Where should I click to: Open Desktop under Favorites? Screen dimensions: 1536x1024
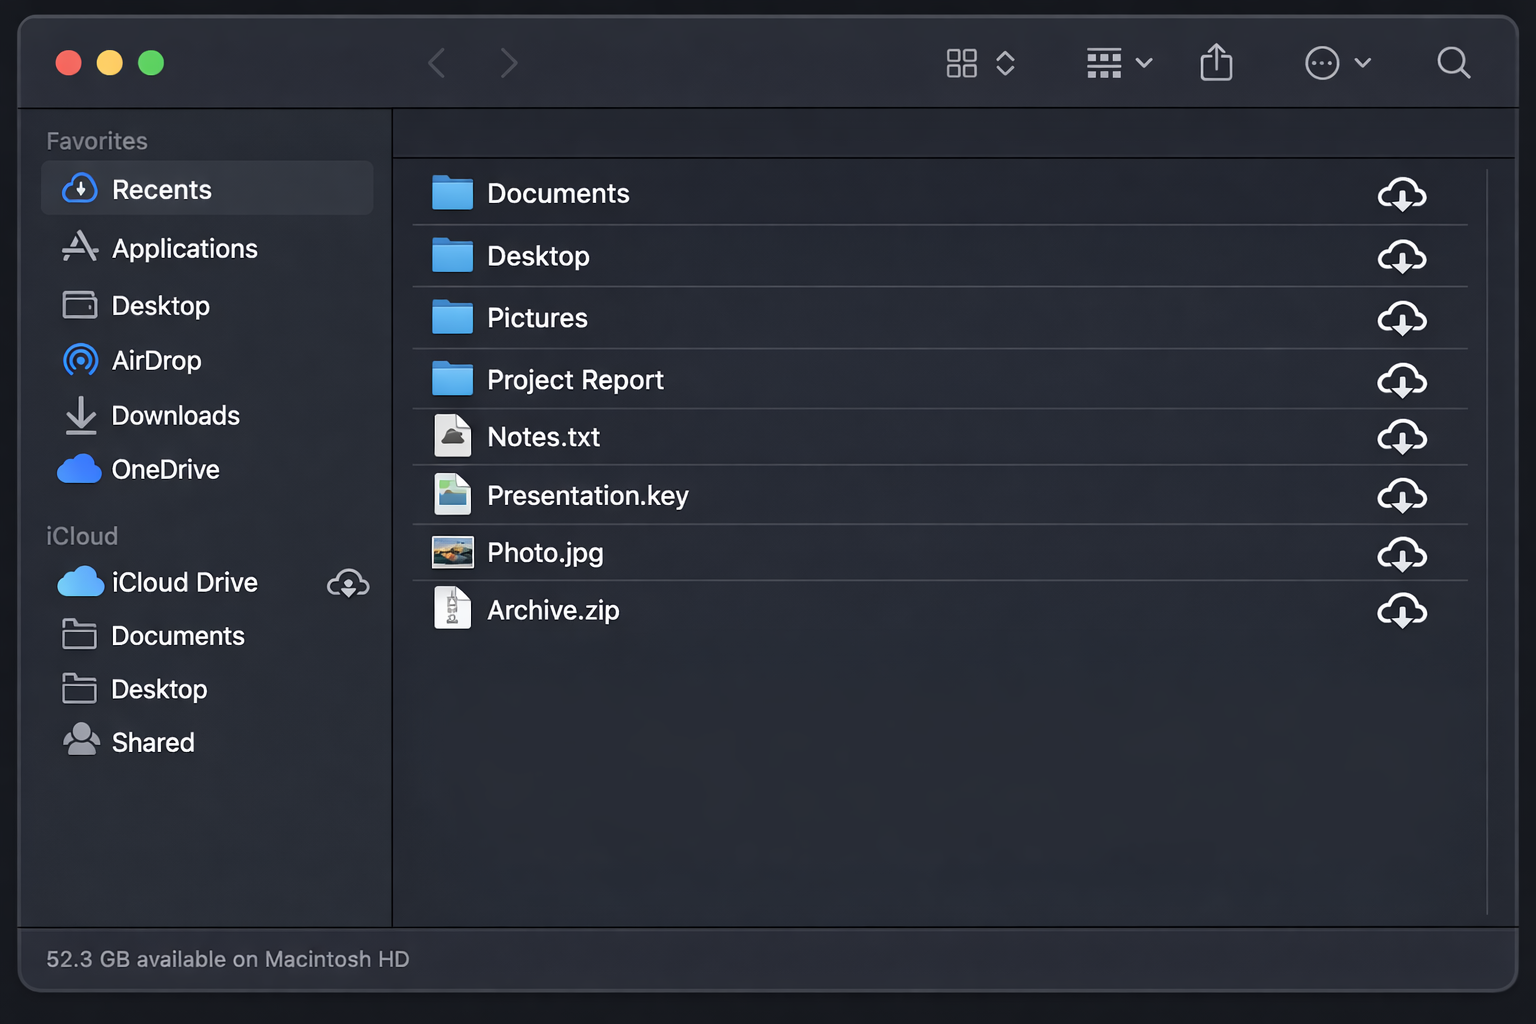pyautogui.click(x=207, y=305)
